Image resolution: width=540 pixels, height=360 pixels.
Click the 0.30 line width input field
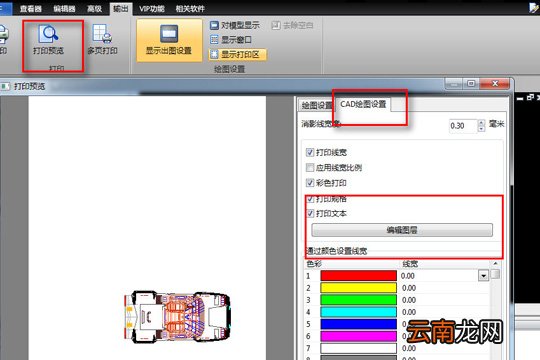coord(463,126)
